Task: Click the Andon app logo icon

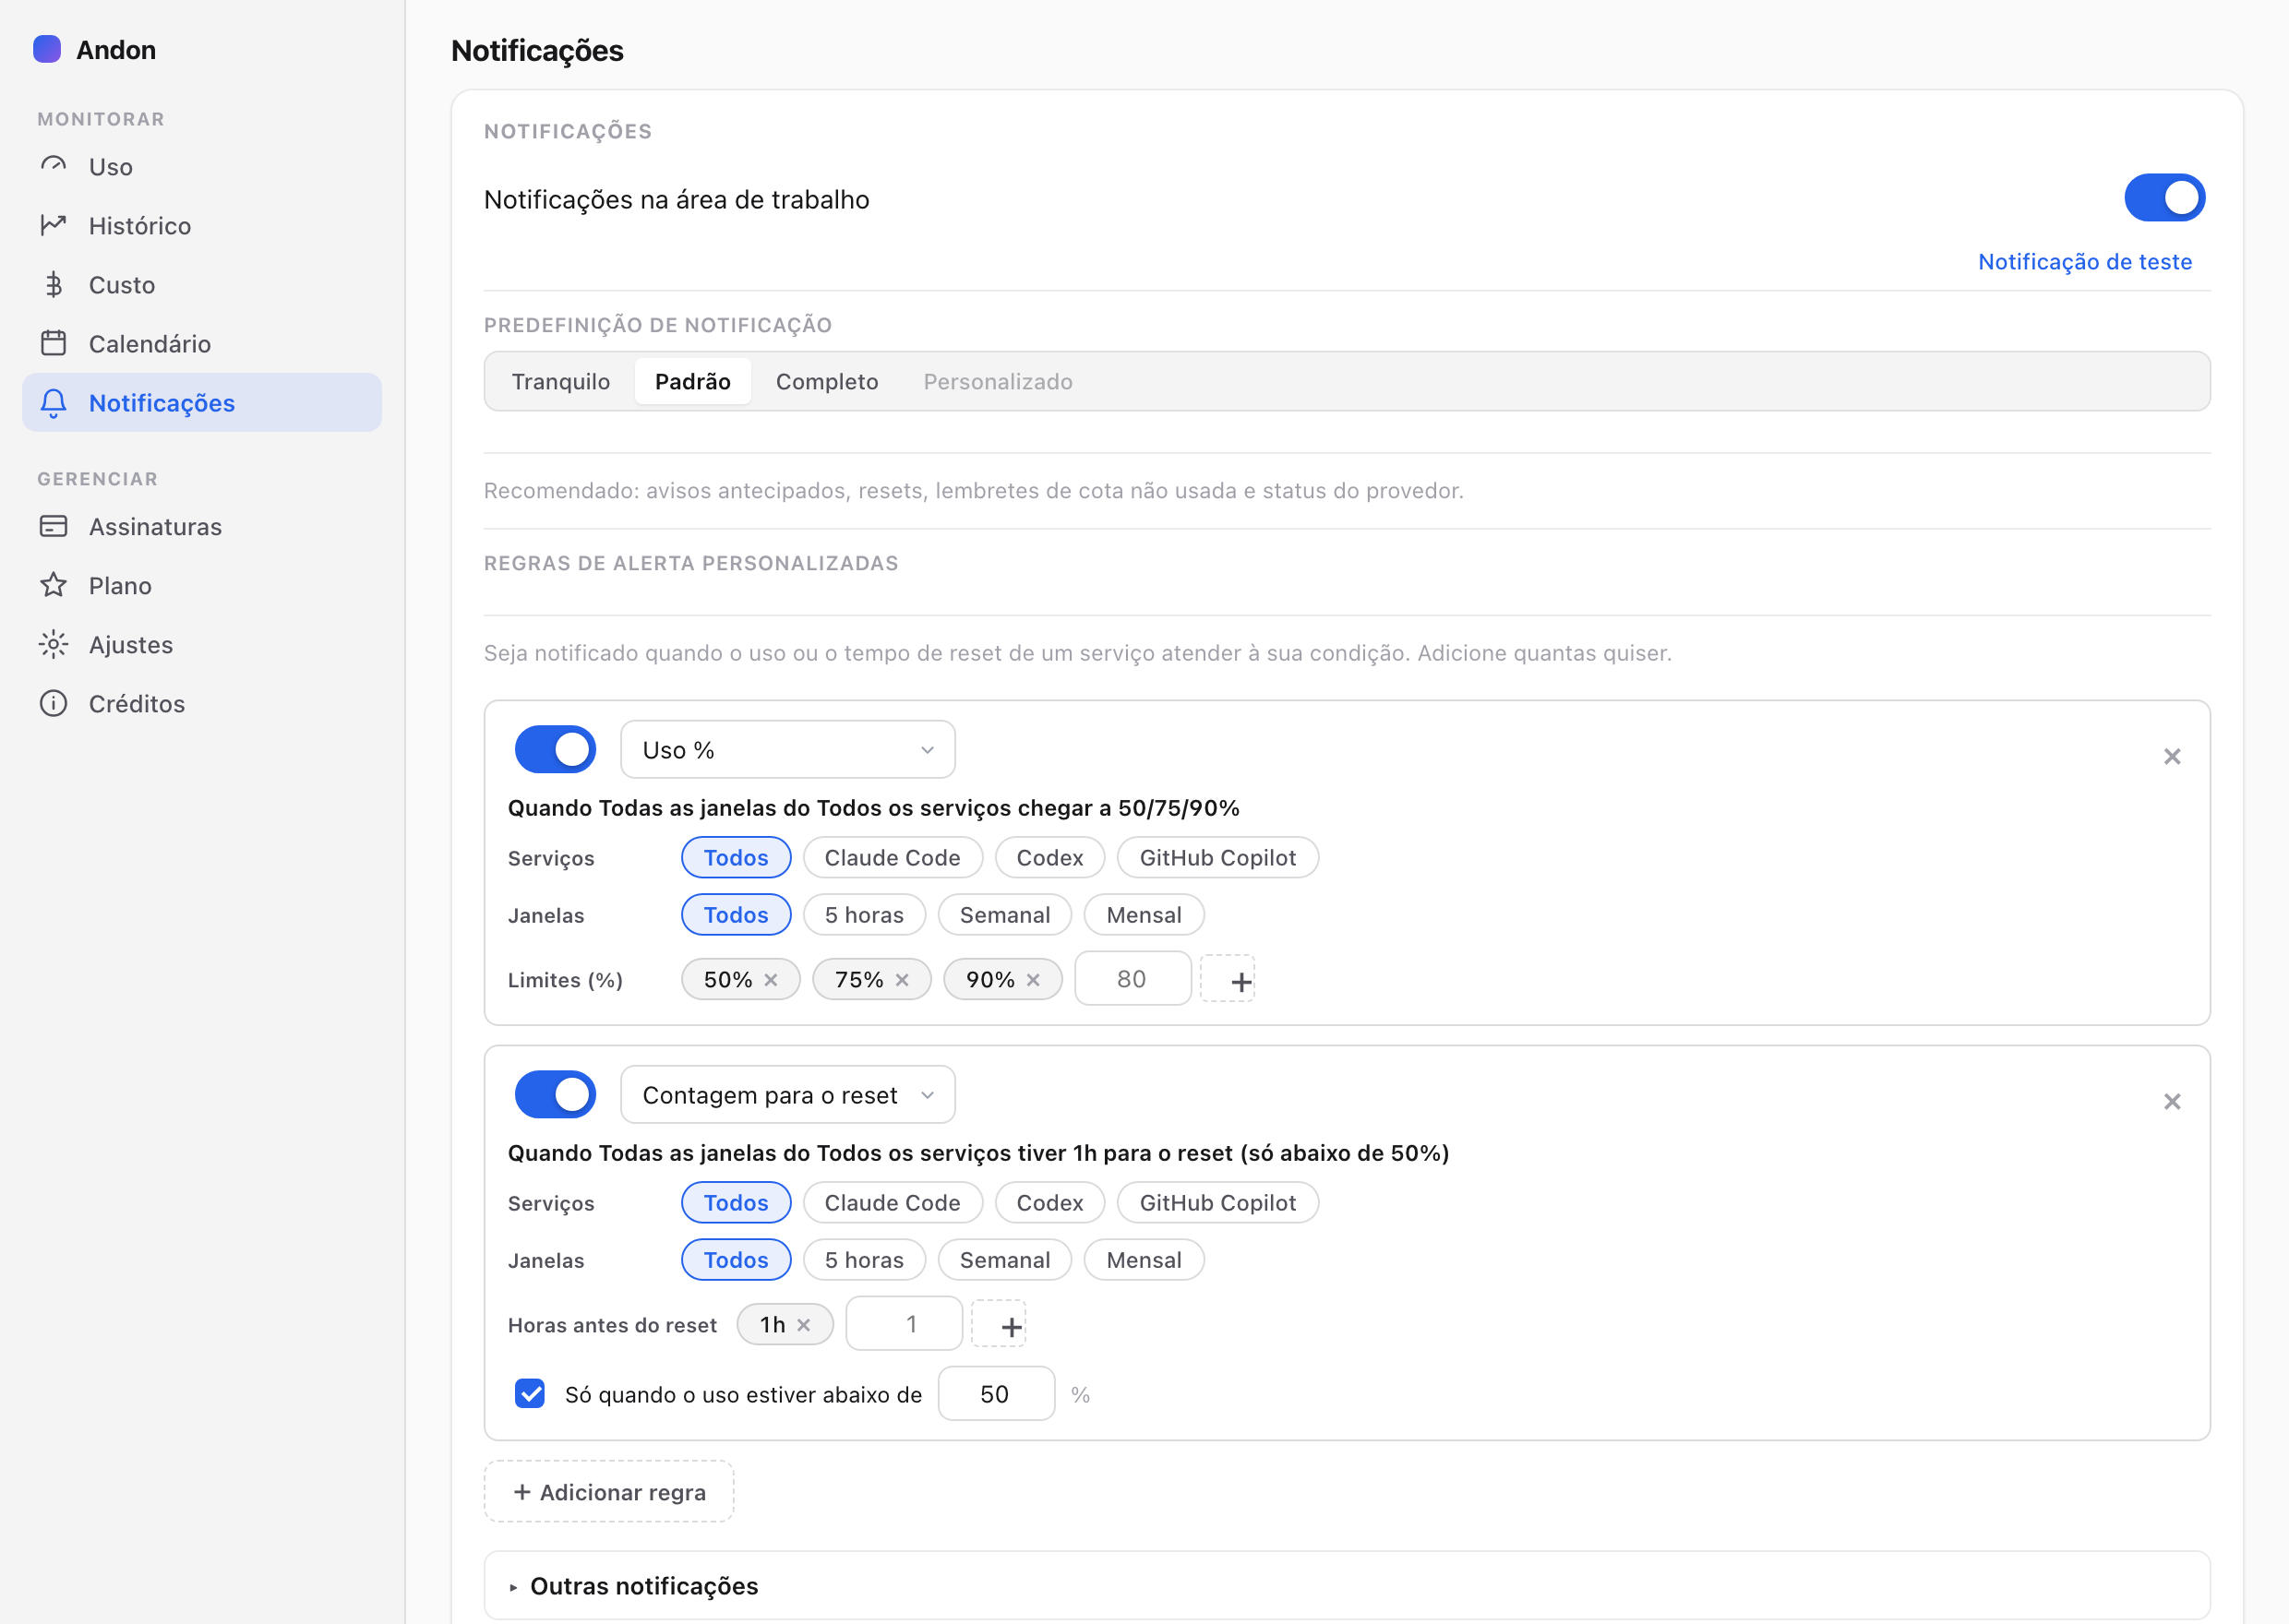Action: coord(47,49)
